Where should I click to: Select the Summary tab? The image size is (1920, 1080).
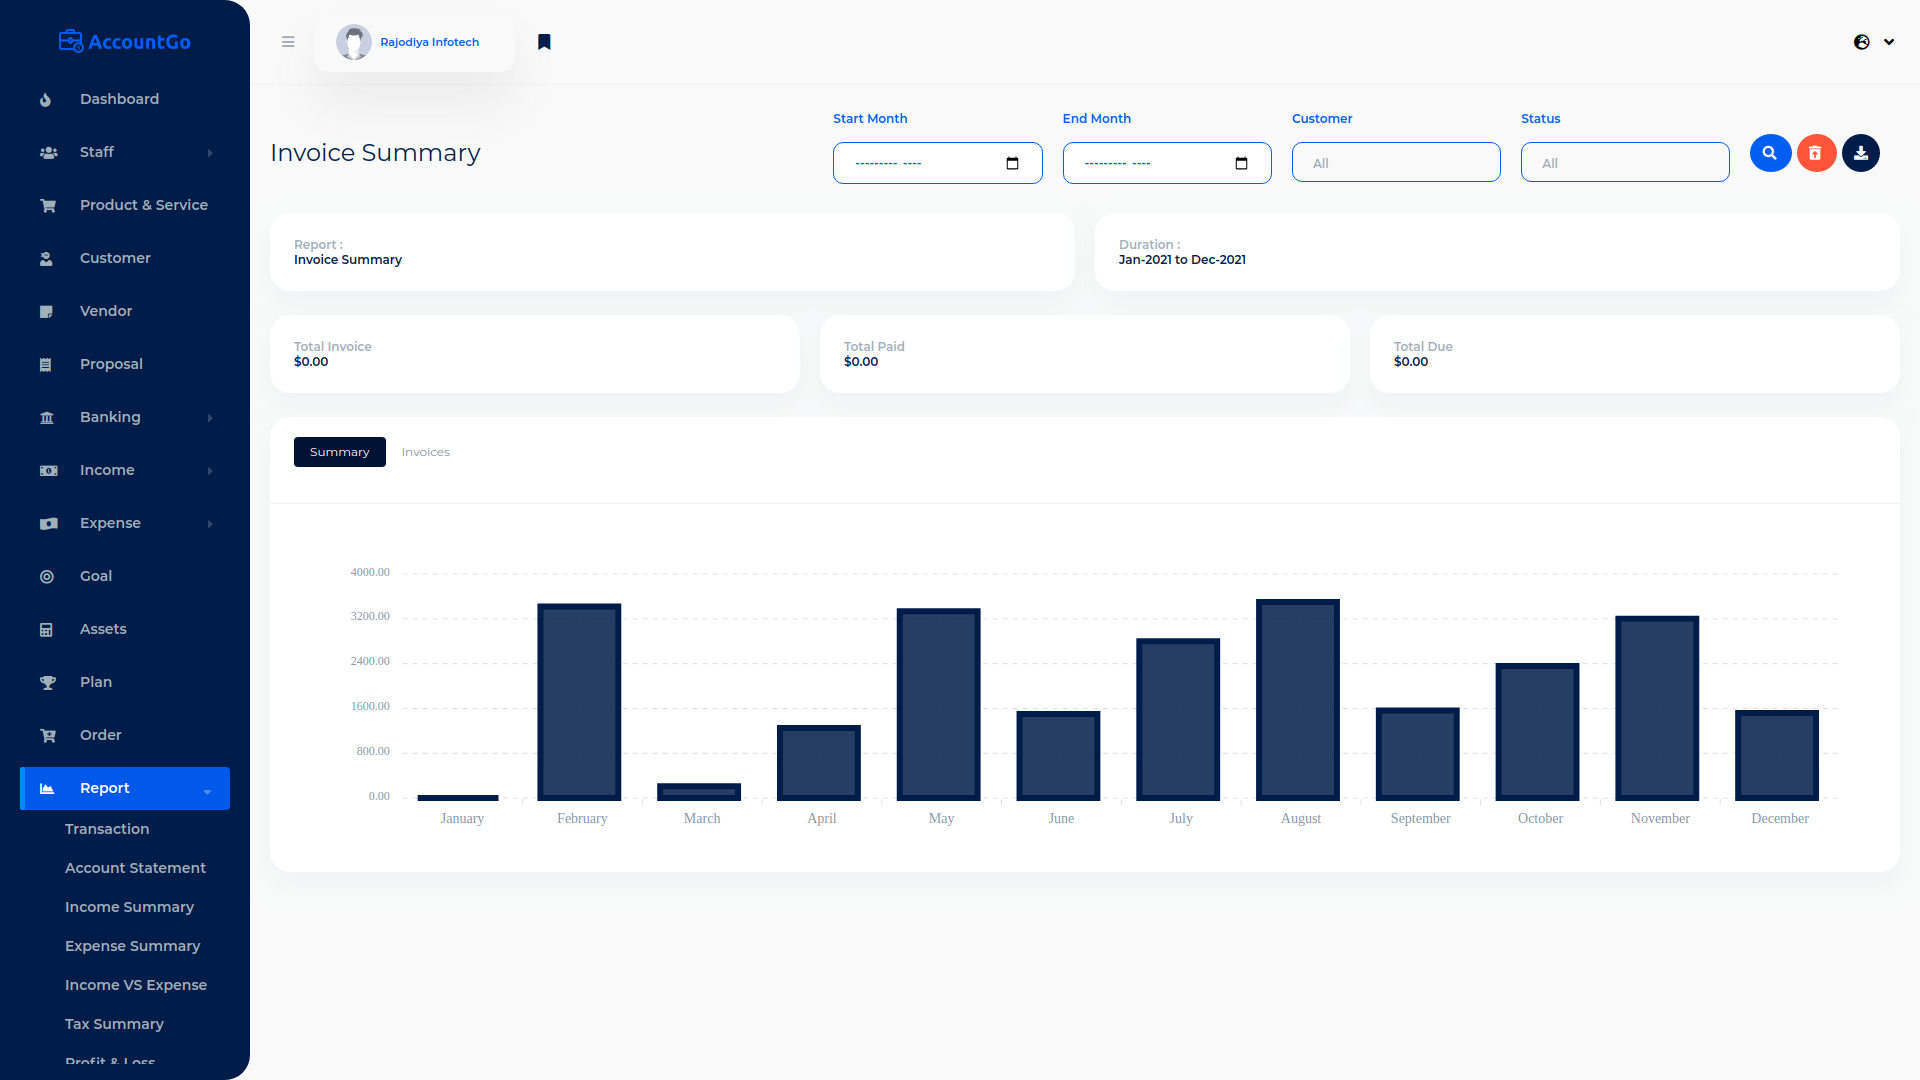(339, 452)
